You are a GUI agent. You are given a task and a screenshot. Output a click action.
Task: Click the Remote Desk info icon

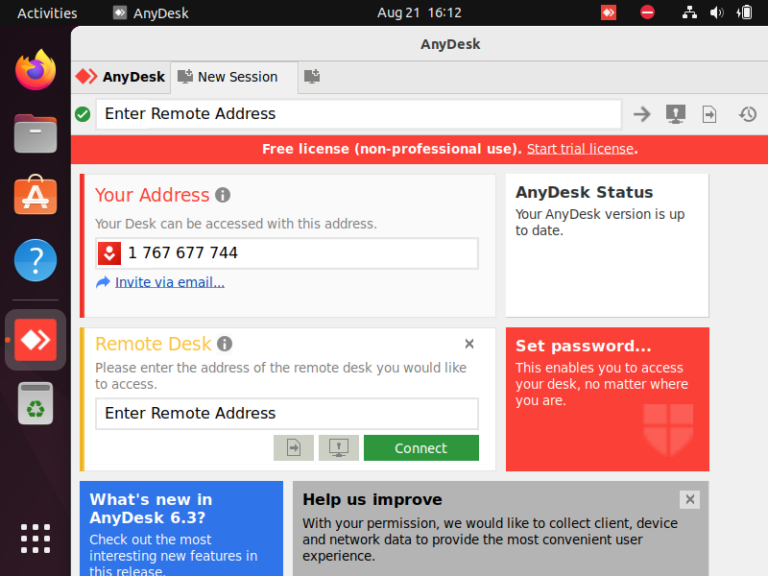pyautogui.click(x=224, y=344)
